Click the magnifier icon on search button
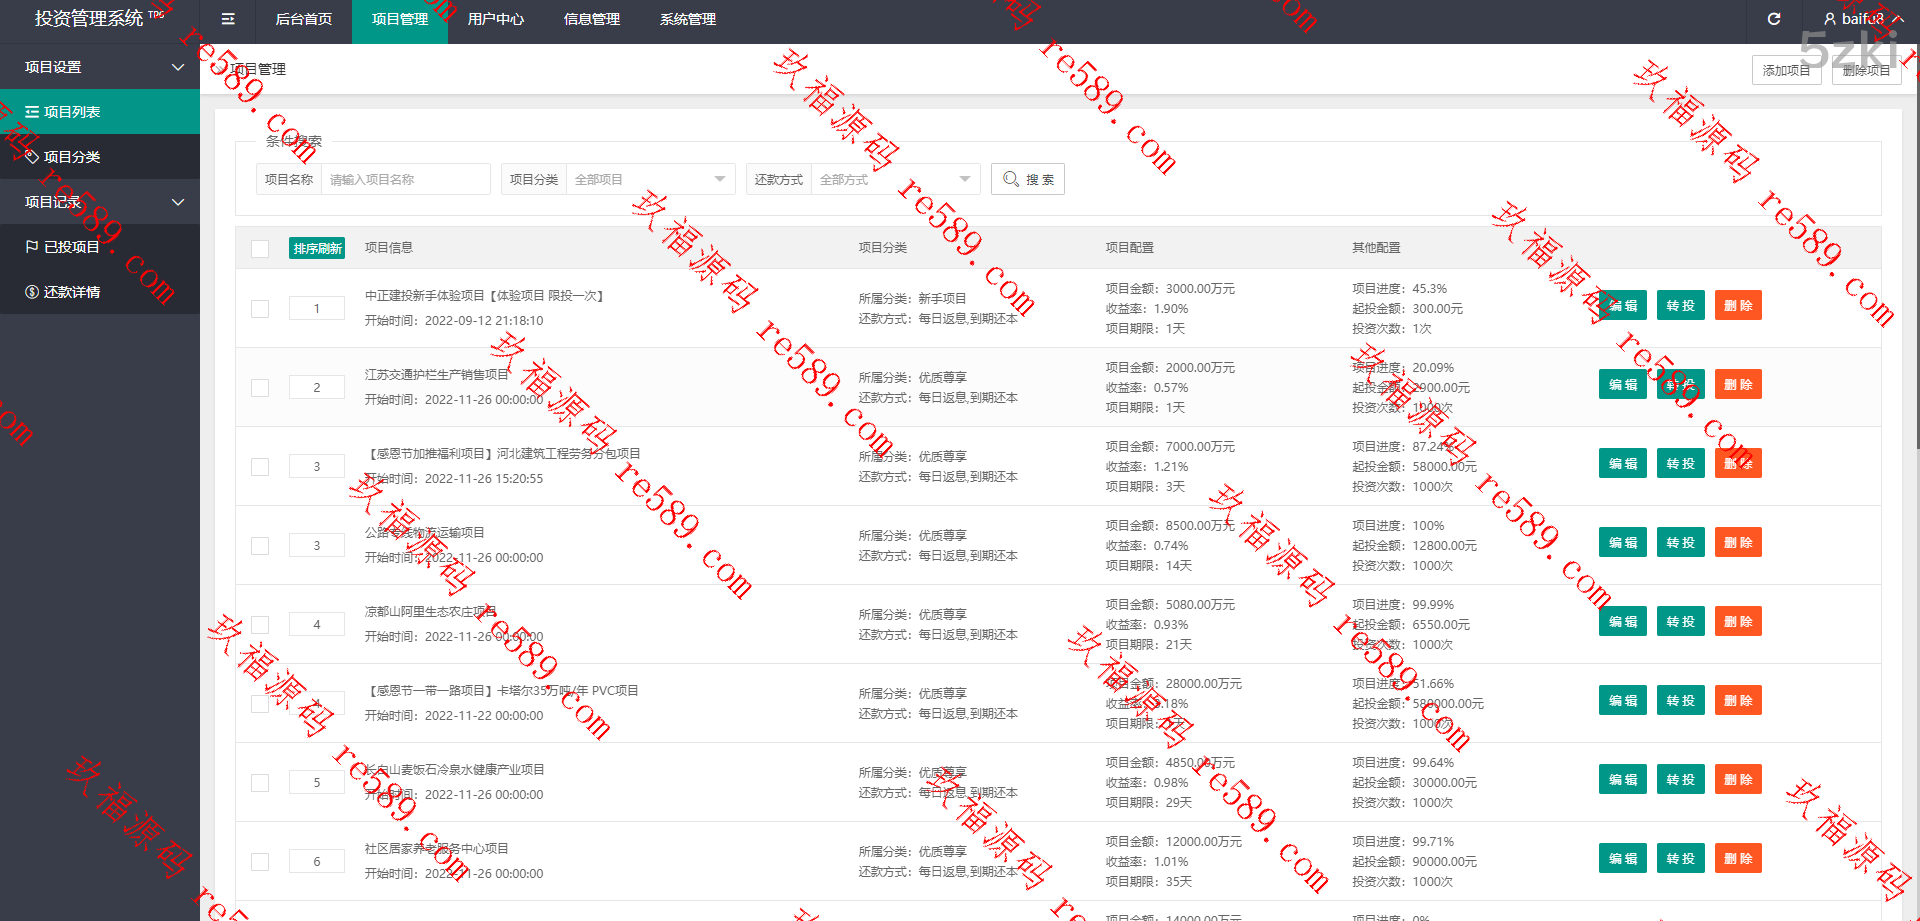The height and width of the screenshot is (921, 1920). (x=1011, y=179)
